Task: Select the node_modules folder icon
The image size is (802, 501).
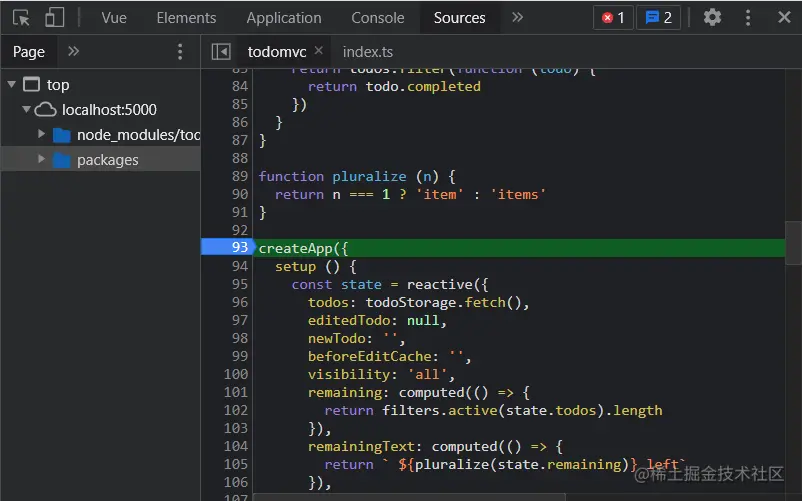Action: [x=62, y=135]
